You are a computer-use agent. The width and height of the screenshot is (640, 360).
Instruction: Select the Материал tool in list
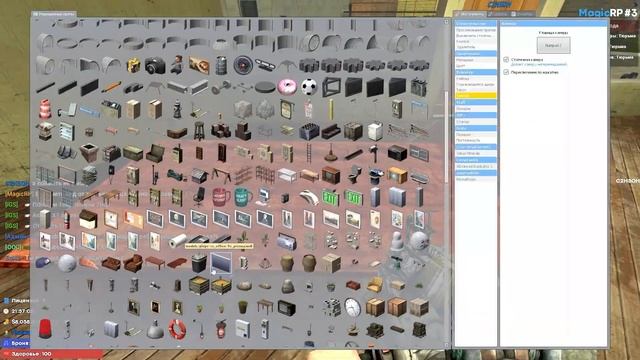476,60
